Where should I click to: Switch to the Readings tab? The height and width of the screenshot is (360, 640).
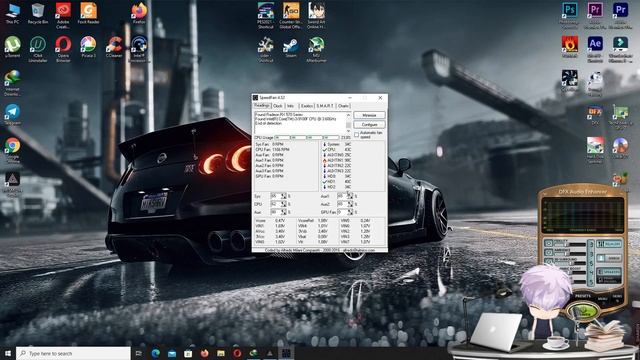click(x=262, y=105)
